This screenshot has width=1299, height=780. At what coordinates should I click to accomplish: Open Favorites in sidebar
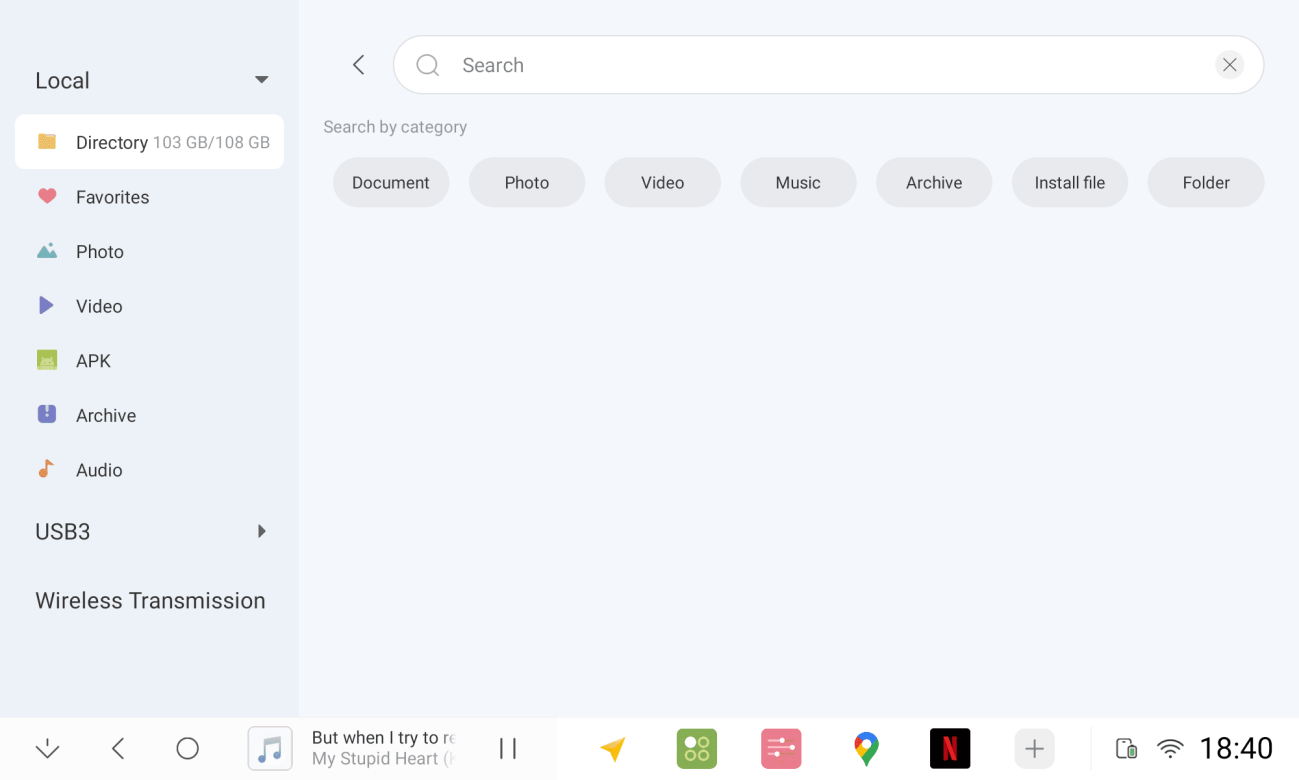[x=112, y=197]
